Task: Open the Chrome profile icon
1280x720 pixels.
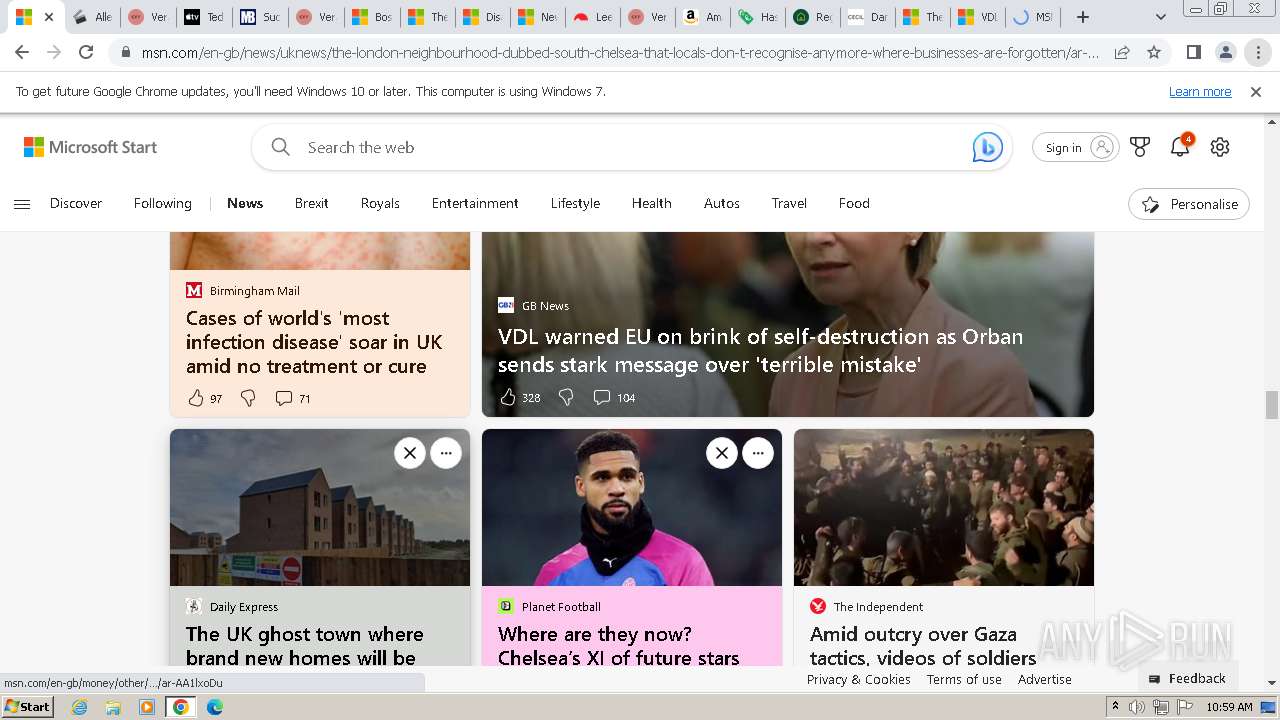Action: click(1226, 52)
